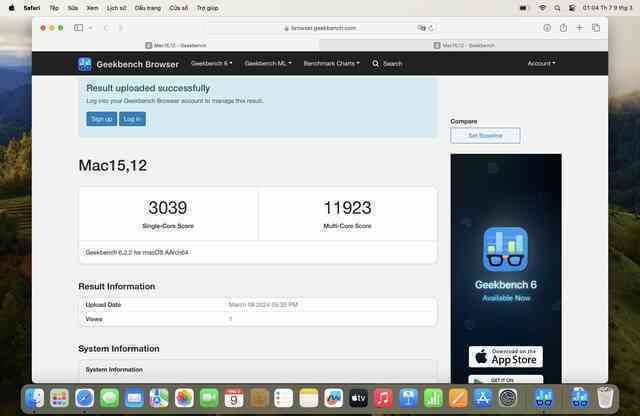Click the Log in button
640x416 pixels.
tap(132, 119)
